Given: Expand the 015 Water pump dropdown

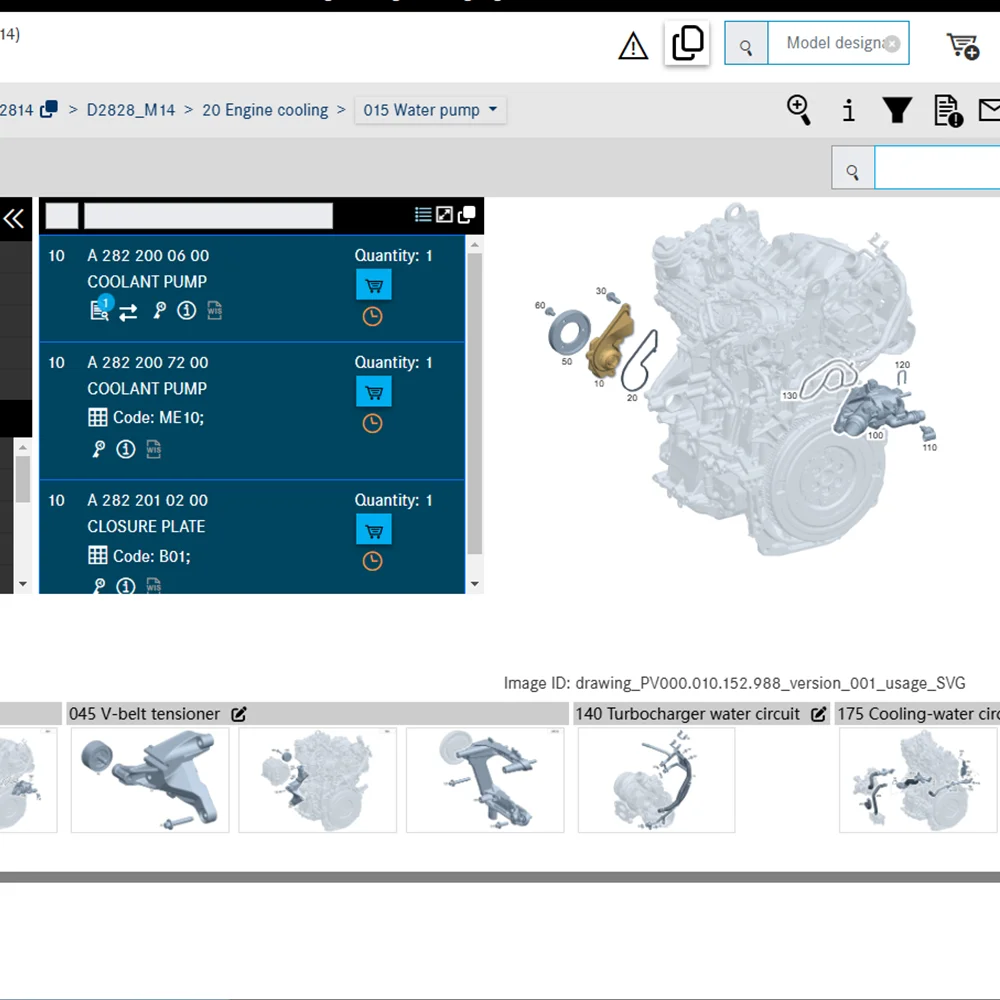Looking at the screenshot, I should [x=430, y=110].
